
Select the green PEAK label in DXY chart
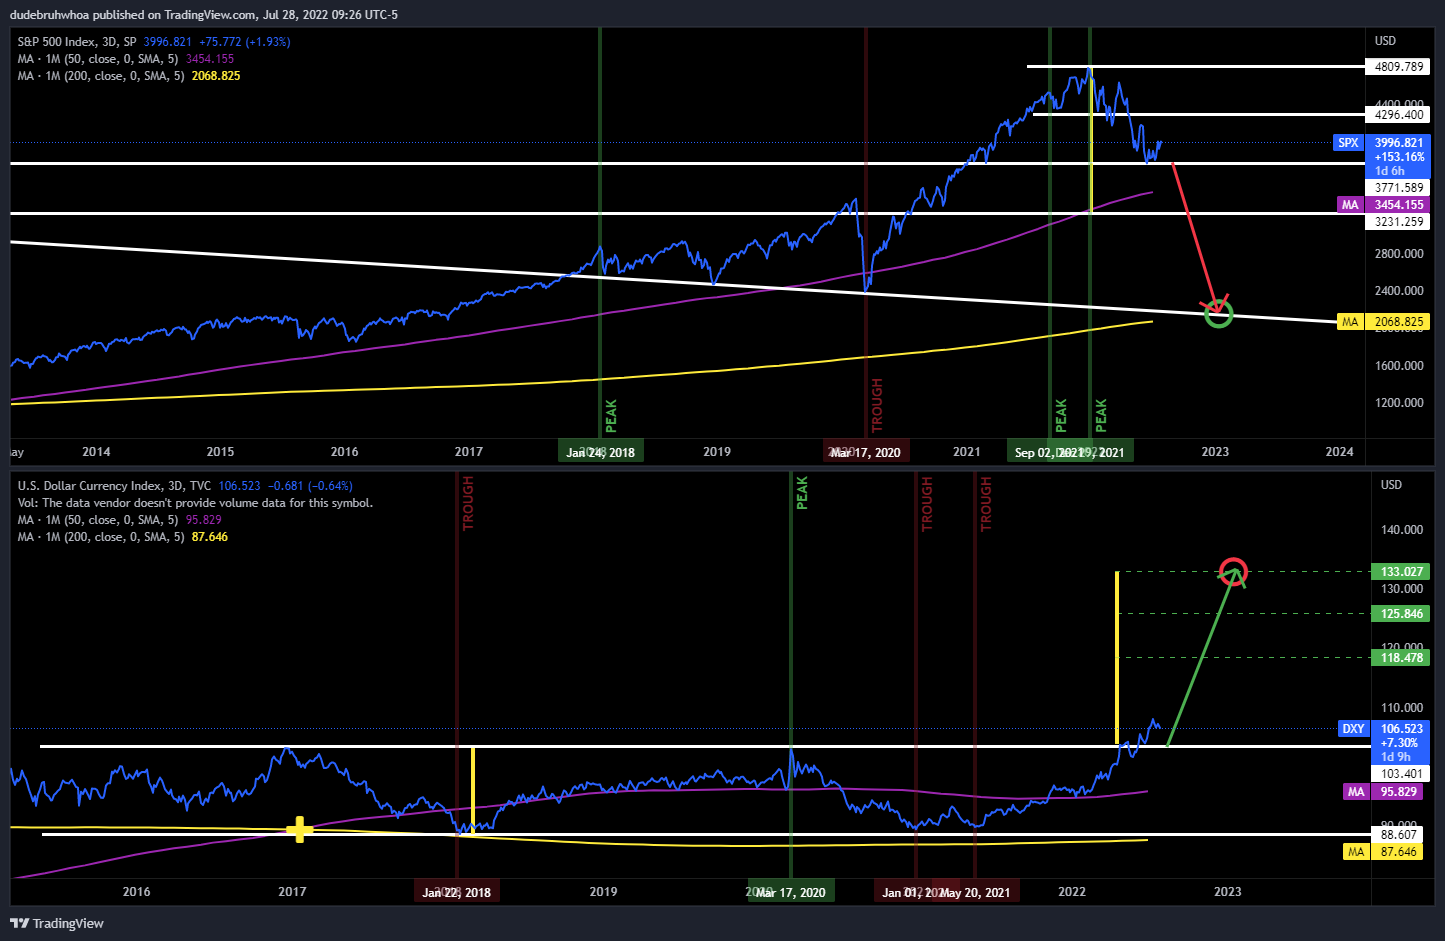802,493
